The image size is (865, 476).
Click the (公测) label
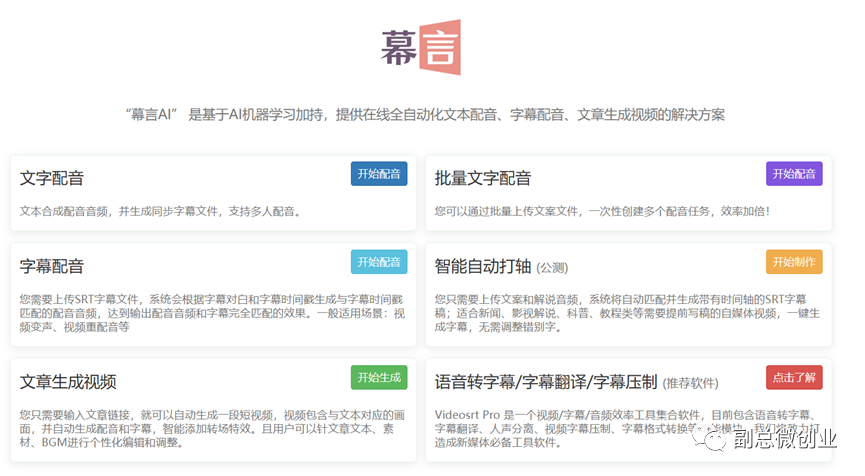tap(552, 268)
